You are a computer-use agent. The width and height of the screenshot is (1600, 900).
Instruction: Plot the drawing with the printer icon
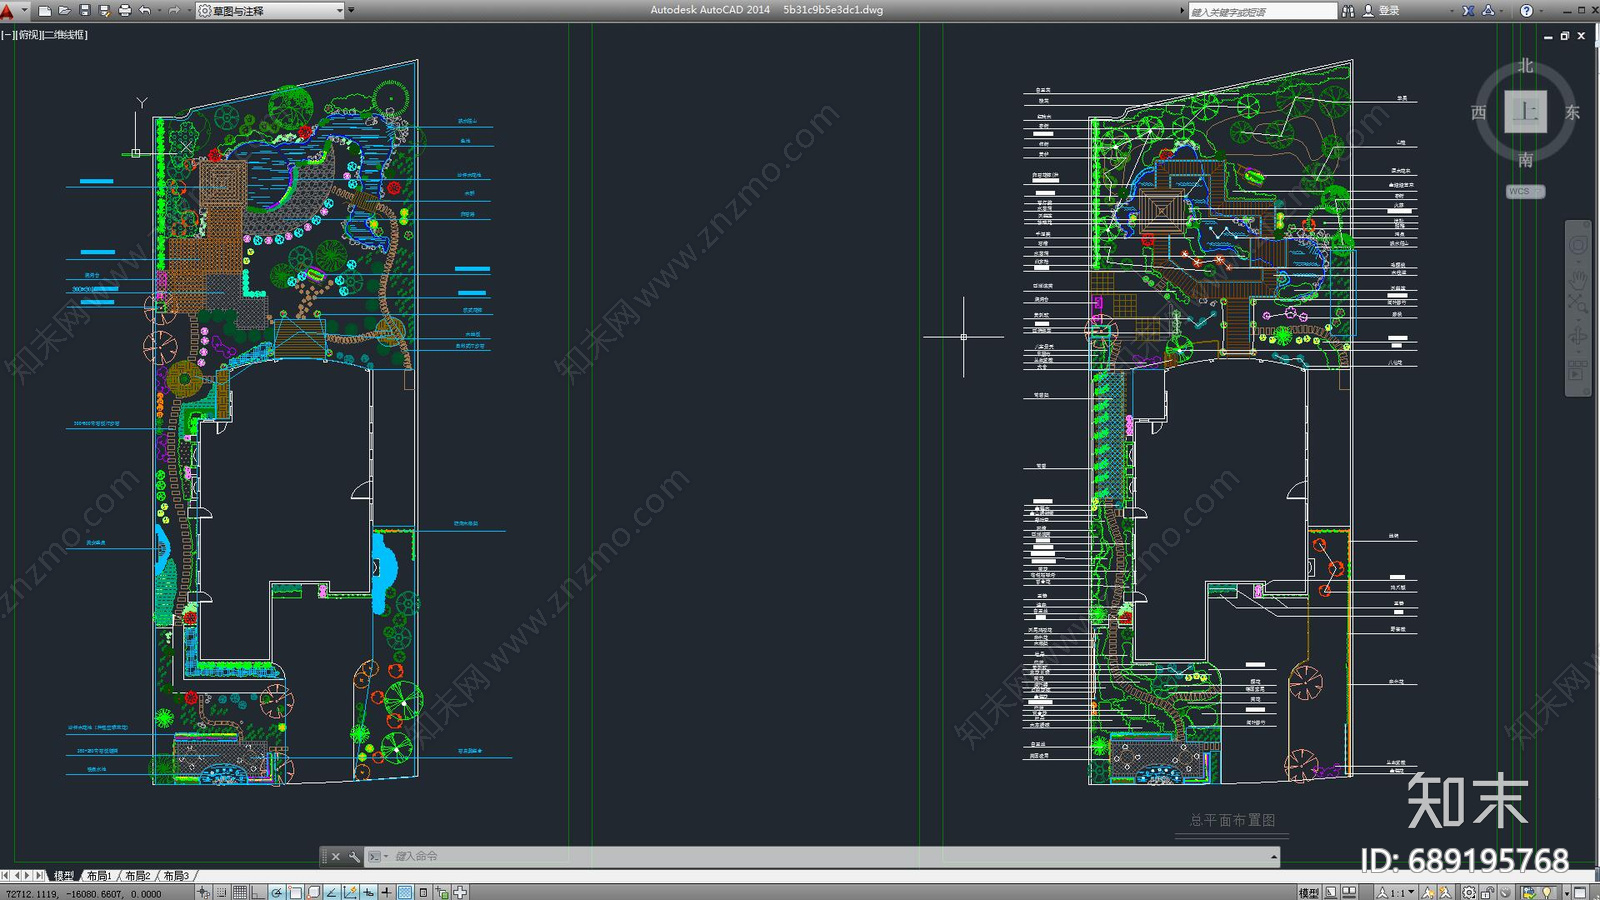[125, 10]
